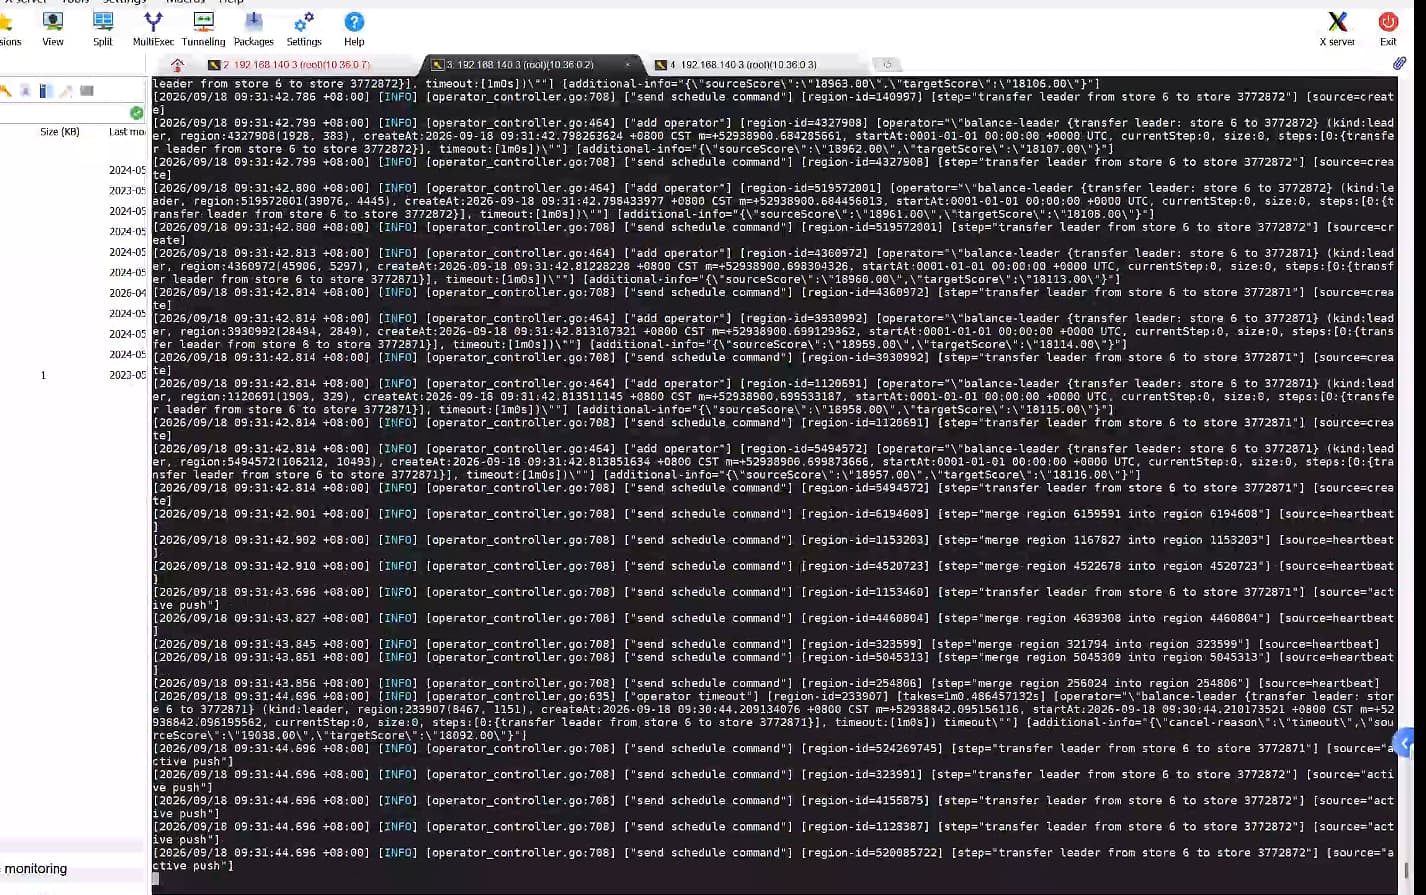
Task: Open the View toolbar icon
Action: (53, 28)
